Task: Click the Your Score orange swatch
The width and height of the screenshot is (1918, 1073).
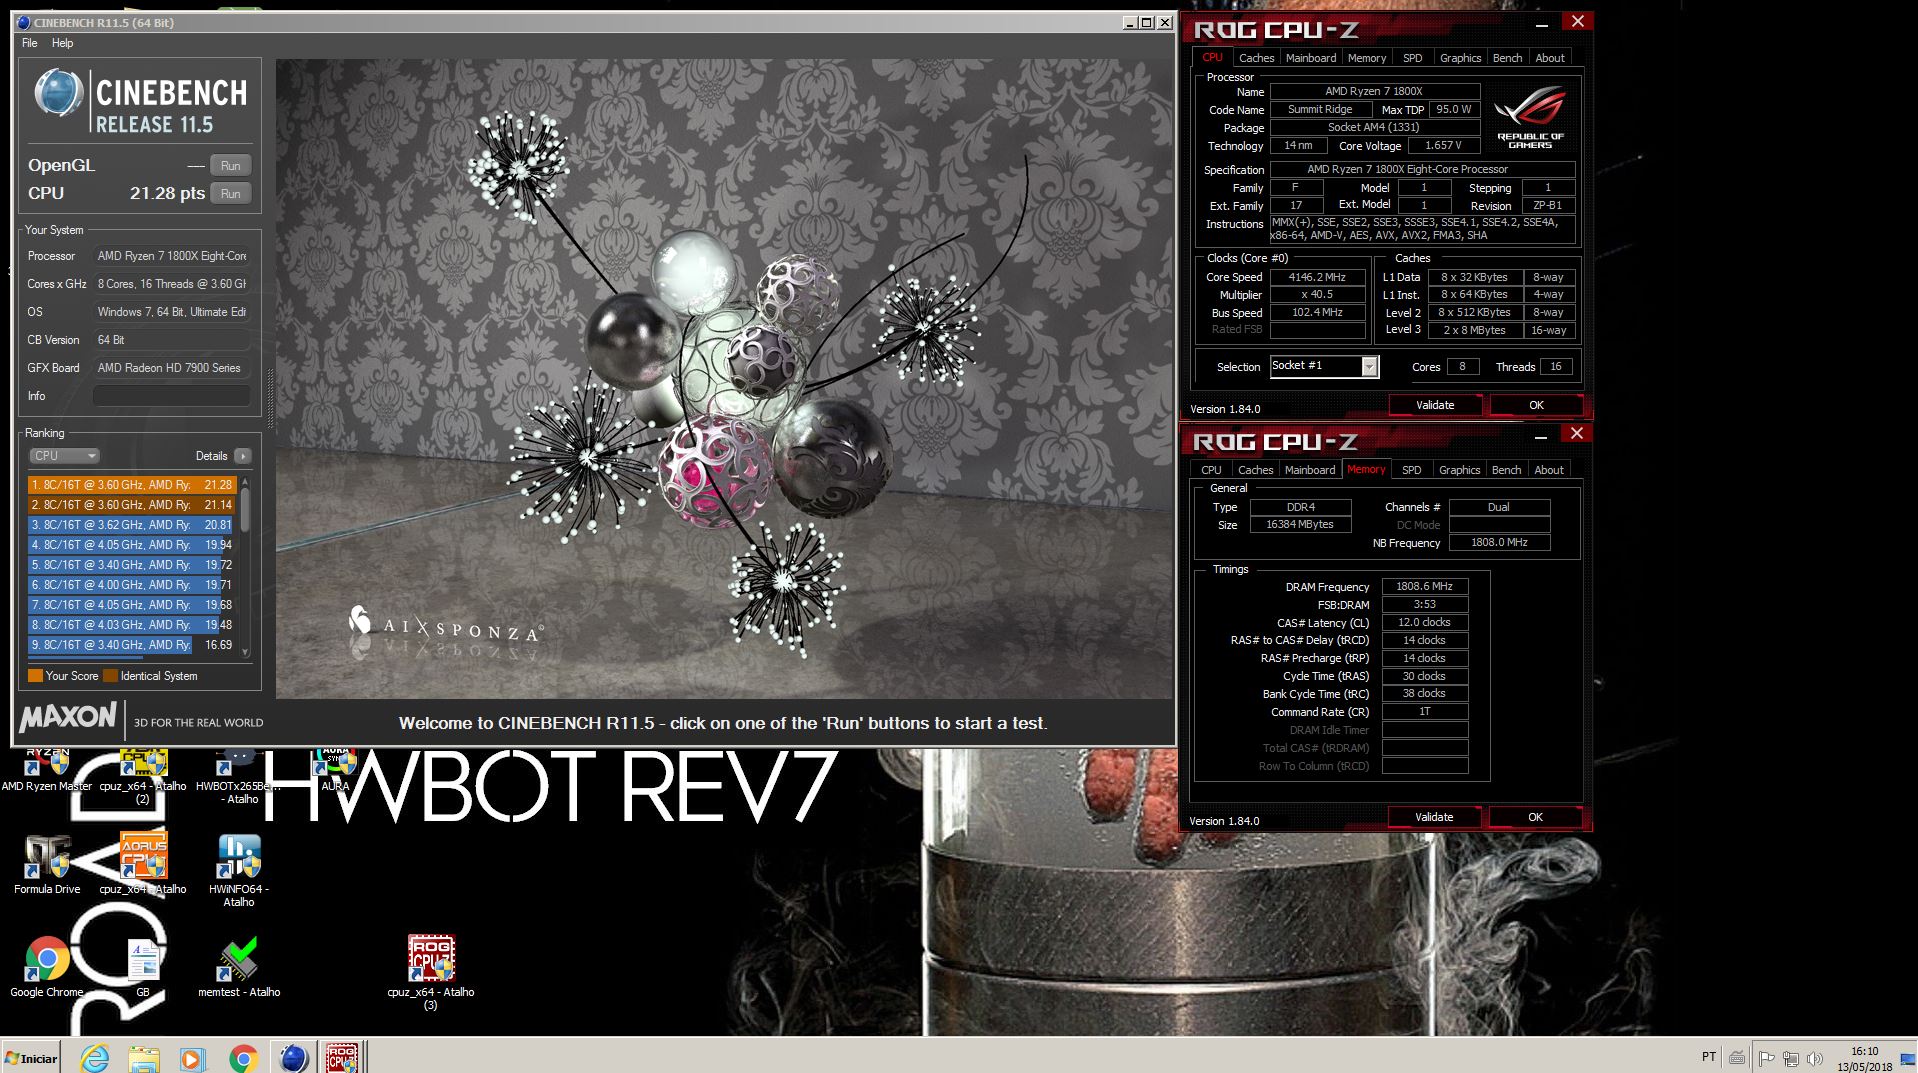Action: click(x=35, y=676)
